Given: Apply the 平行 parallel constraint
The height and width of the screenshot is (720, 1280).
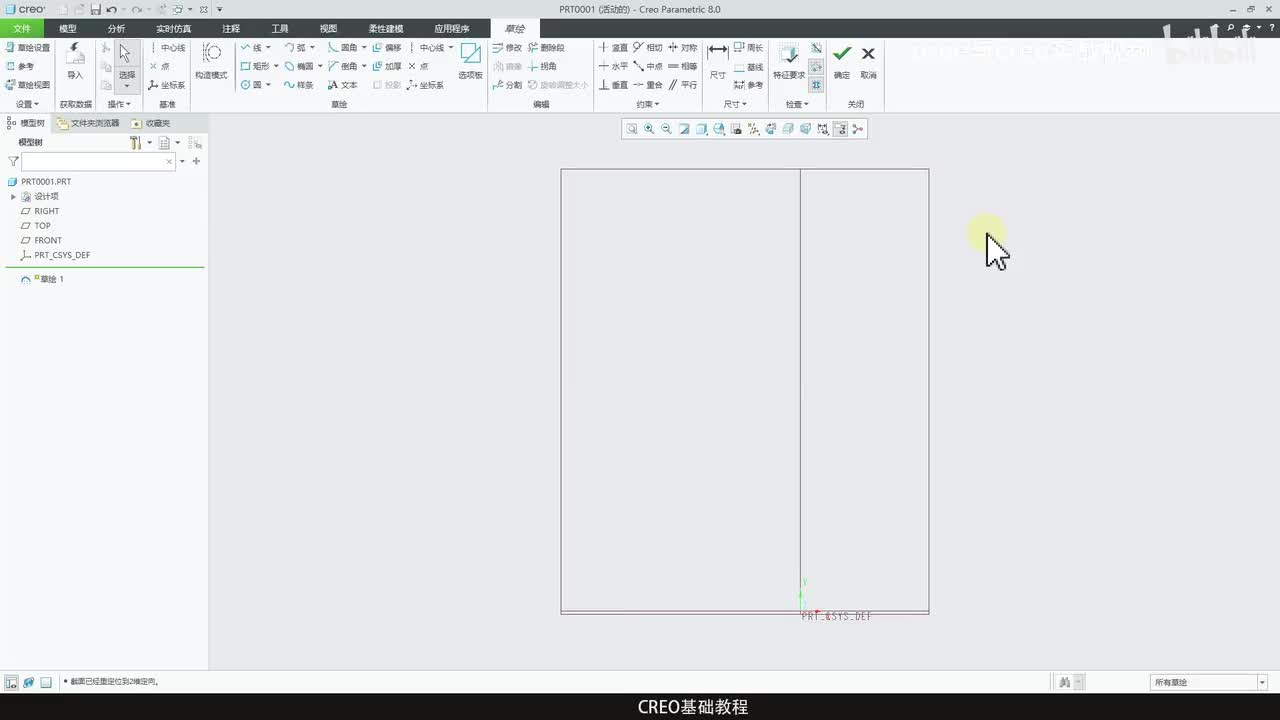Looking at the screenshot, I should click(683, 85).
